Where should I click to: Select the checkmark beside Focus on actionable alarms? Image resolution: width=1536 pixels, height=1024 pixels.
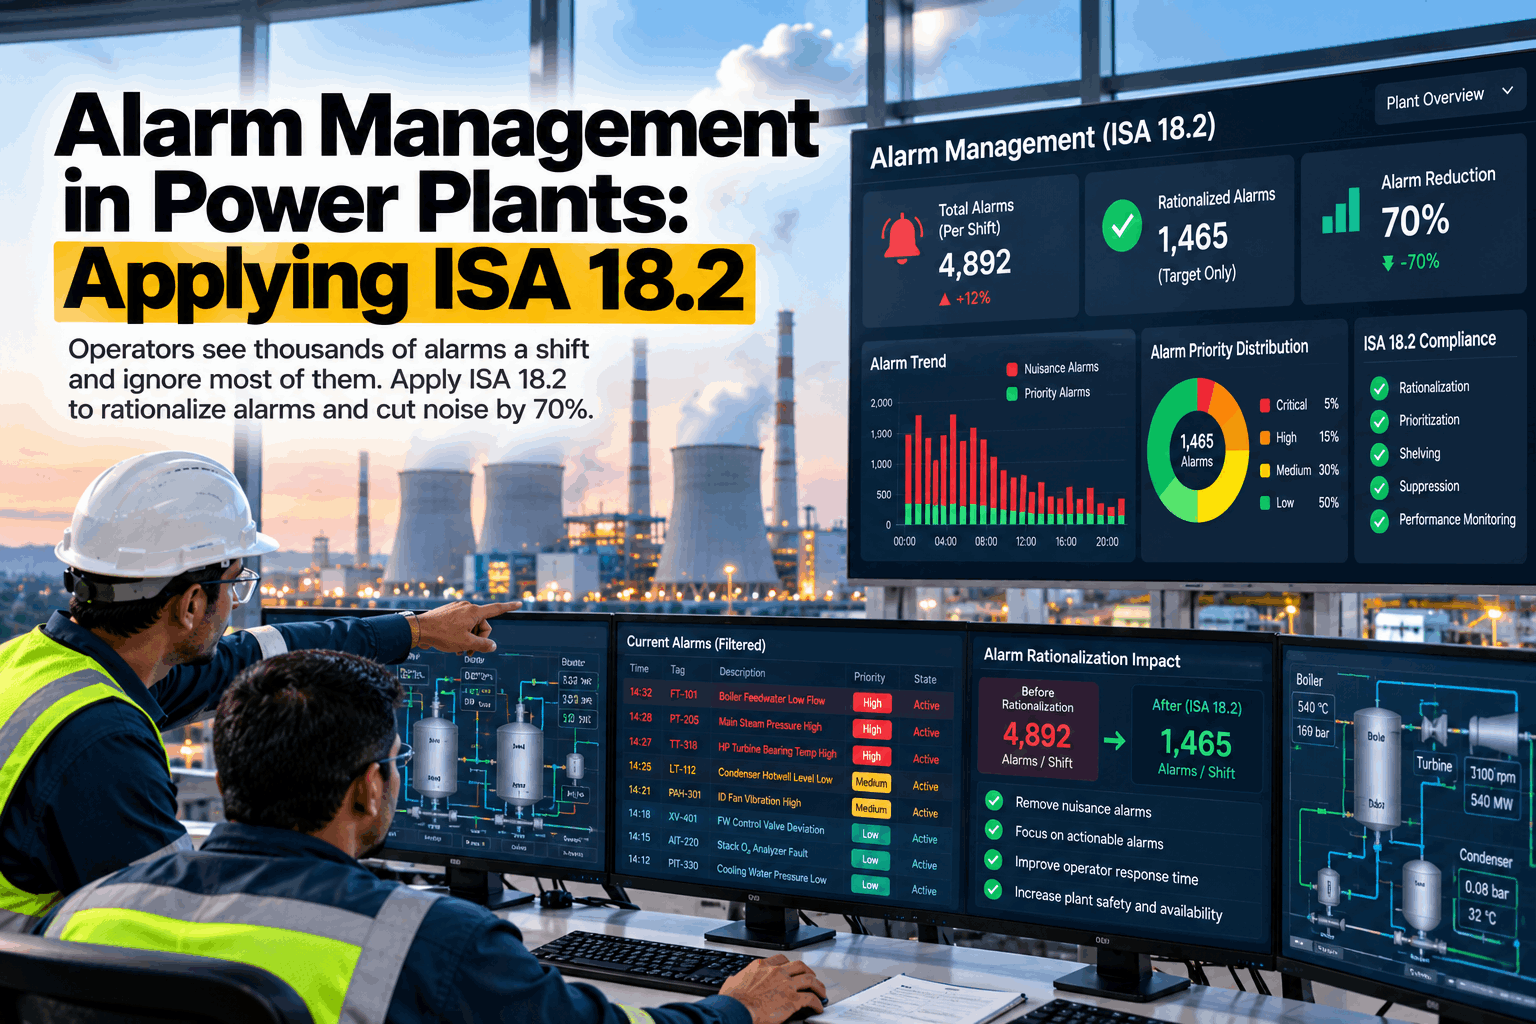(994, 829)
